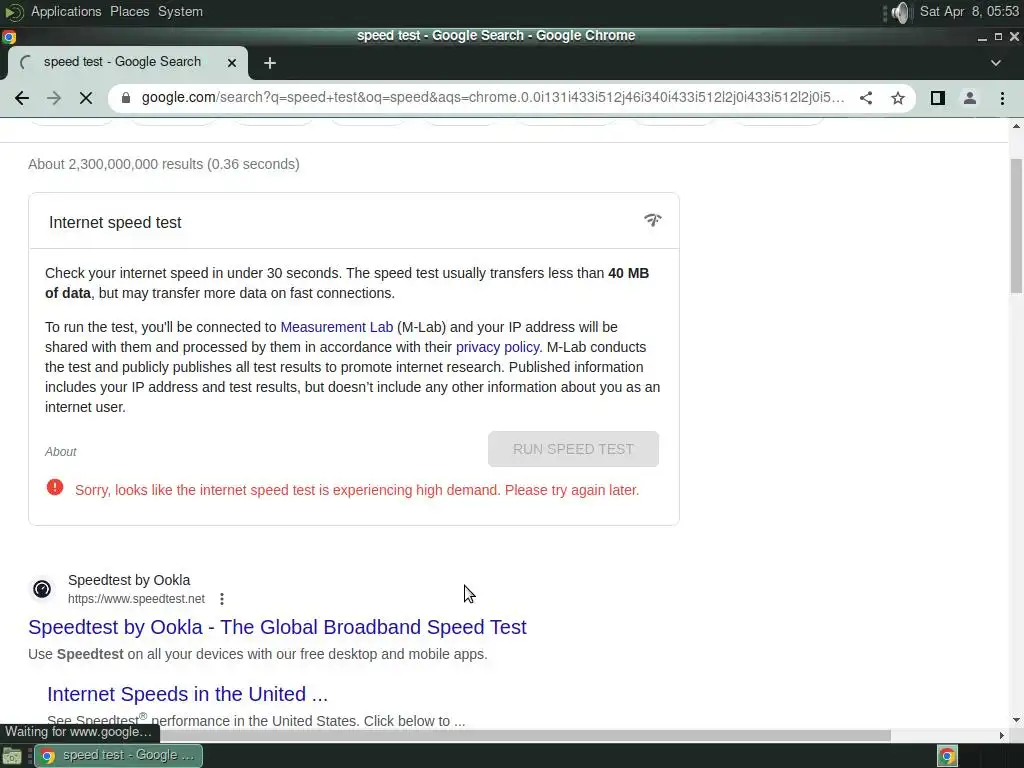1024x768 pixels.
Task: Click the desktop logo beside Applications menu
Action: point(13,12)
